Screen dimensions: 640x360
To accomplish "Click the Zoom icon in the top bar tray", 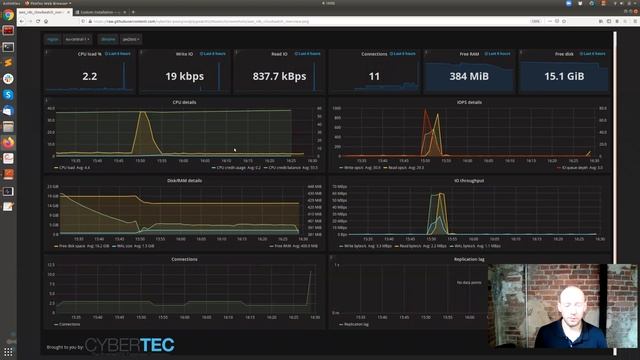I will tap(569, 3).
